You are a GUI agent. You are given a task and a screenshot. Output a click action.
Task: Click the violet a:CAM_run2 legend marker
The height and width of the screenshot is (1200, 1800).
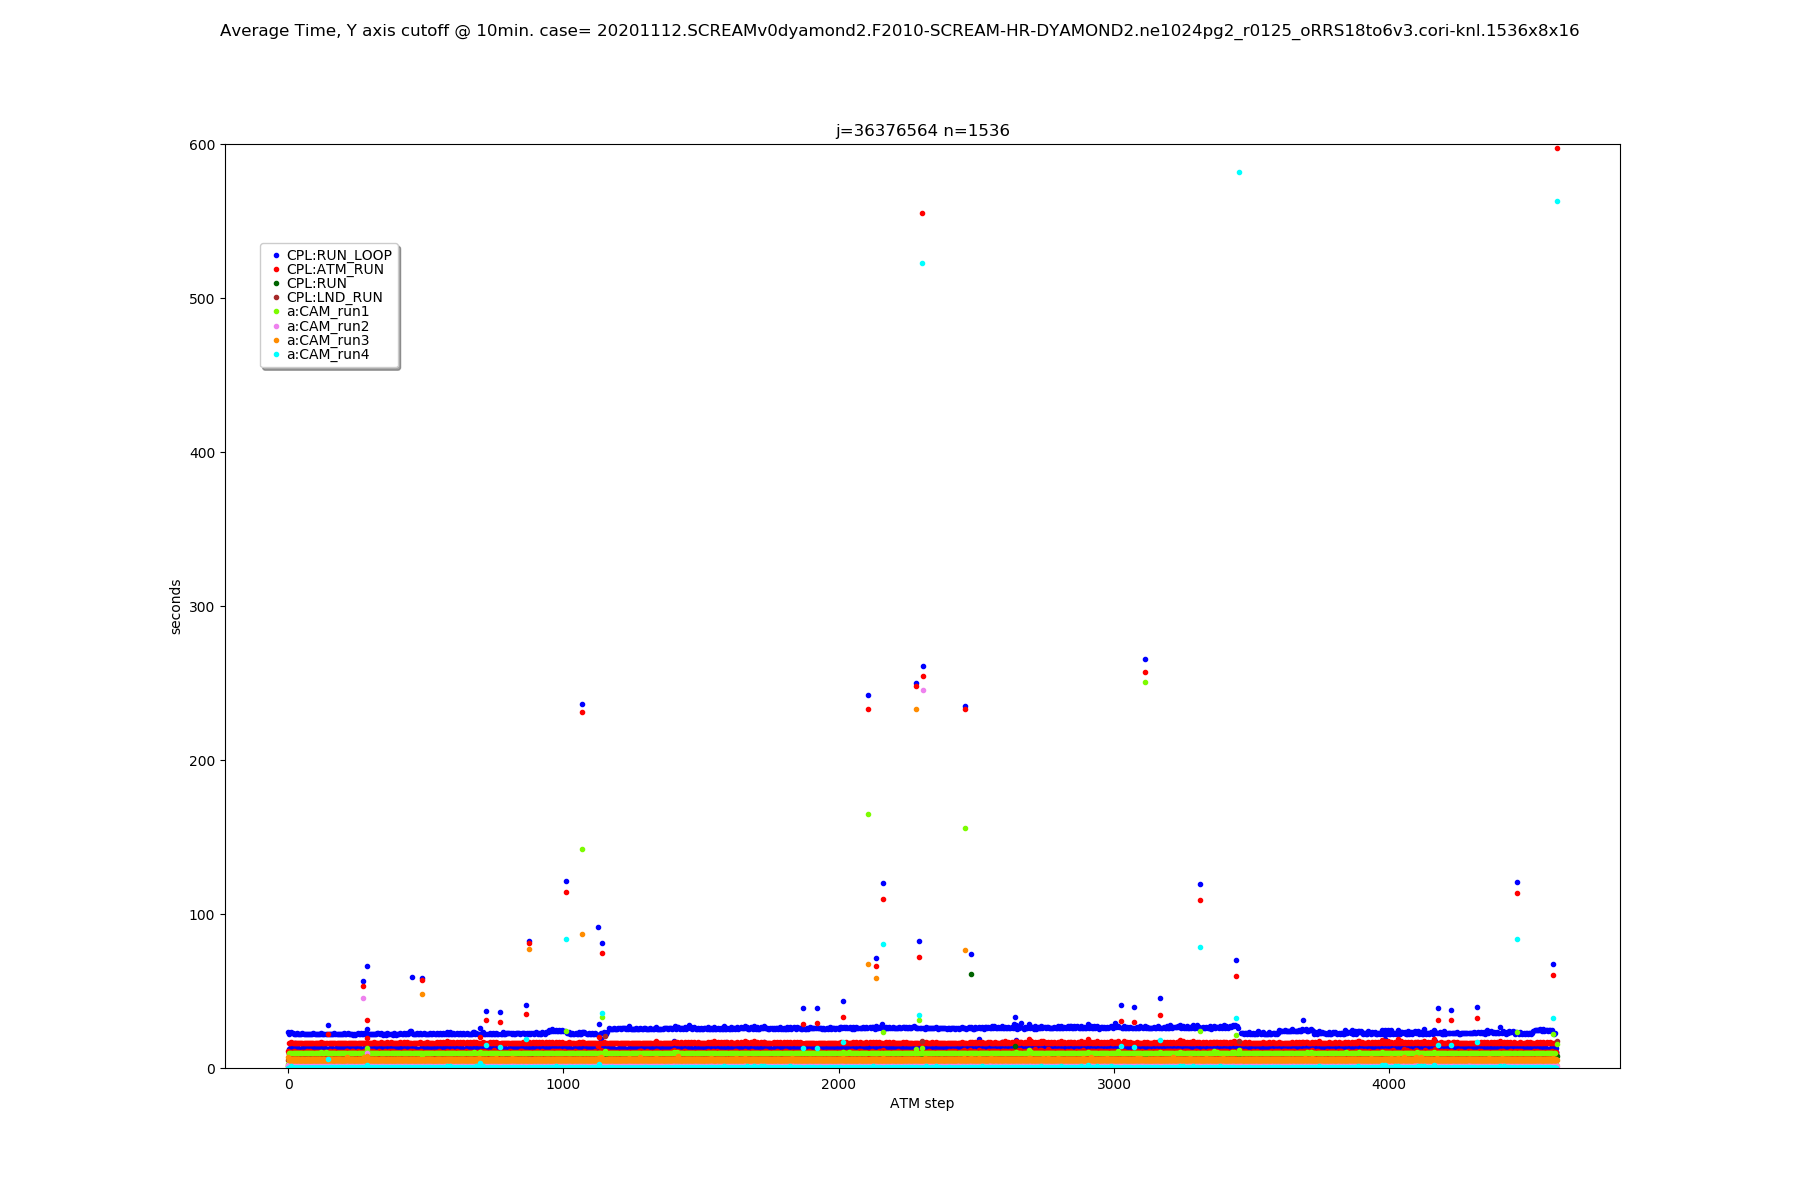click(x=276, y=327)
